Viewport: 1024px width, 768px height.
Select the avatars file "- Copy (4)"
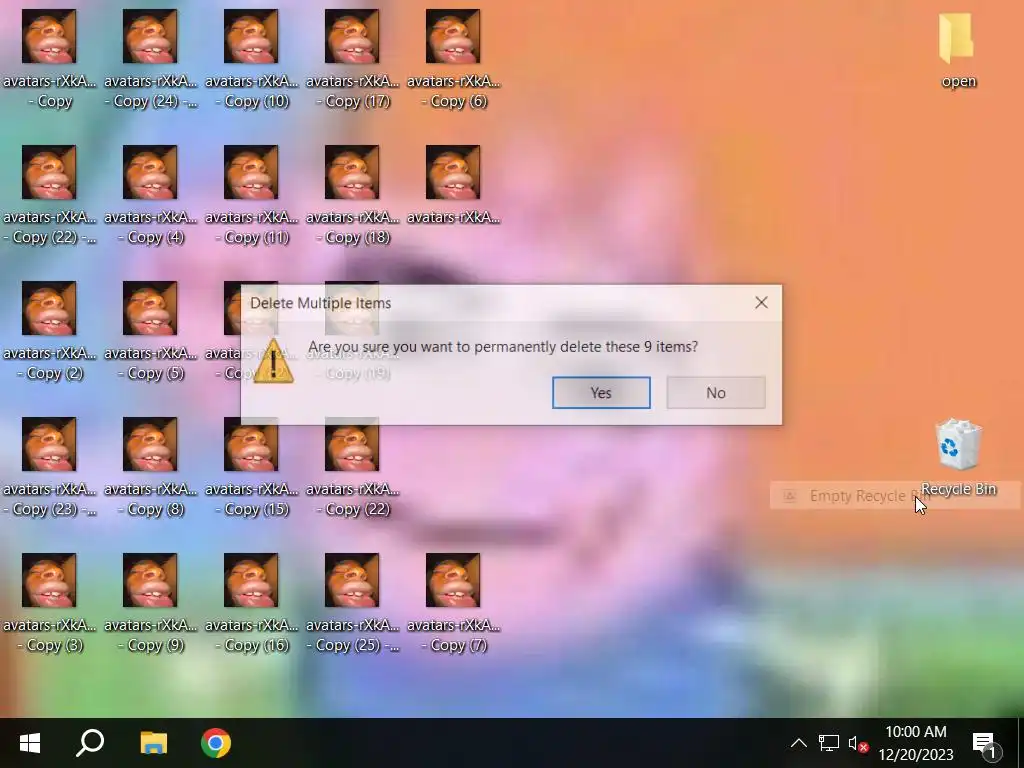[x=150, y=195]
